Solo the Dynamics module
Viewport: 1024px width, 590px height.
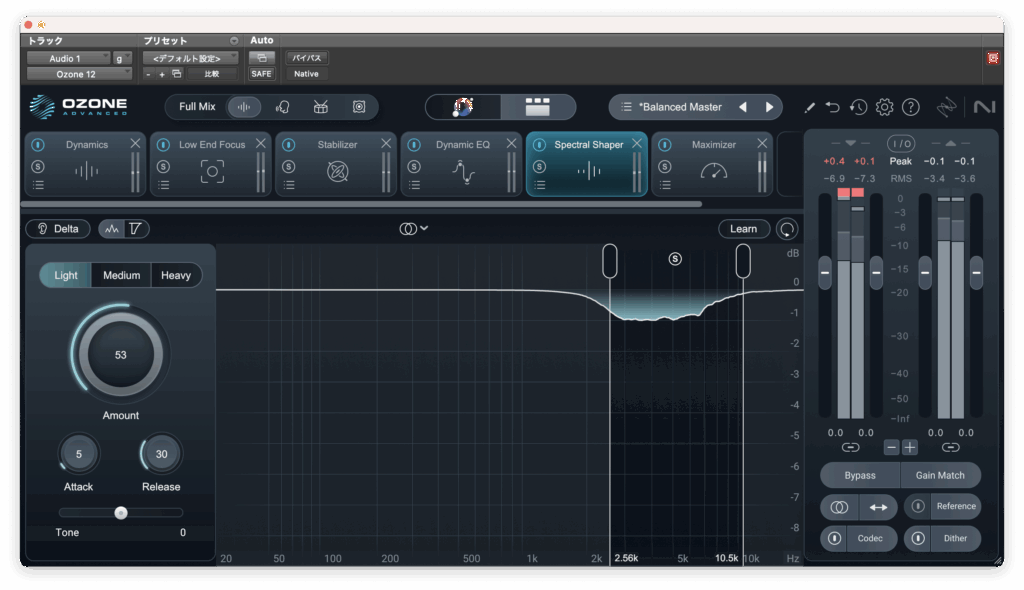click(x=38, y=165)
